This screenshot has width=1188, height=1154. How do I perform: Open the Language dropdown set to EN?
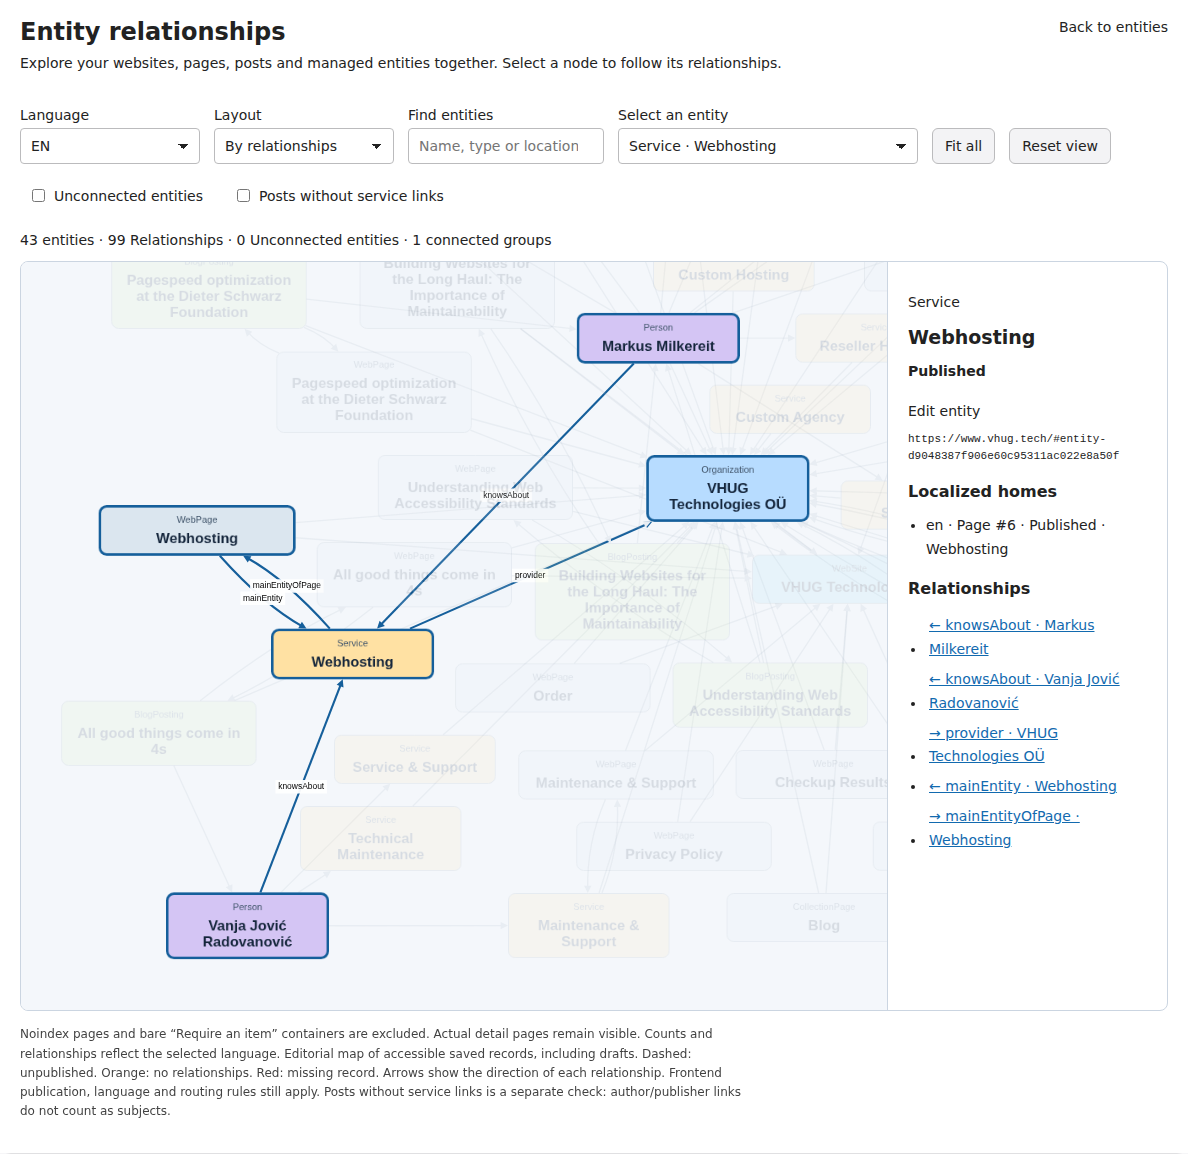click(x=110, y=146)
